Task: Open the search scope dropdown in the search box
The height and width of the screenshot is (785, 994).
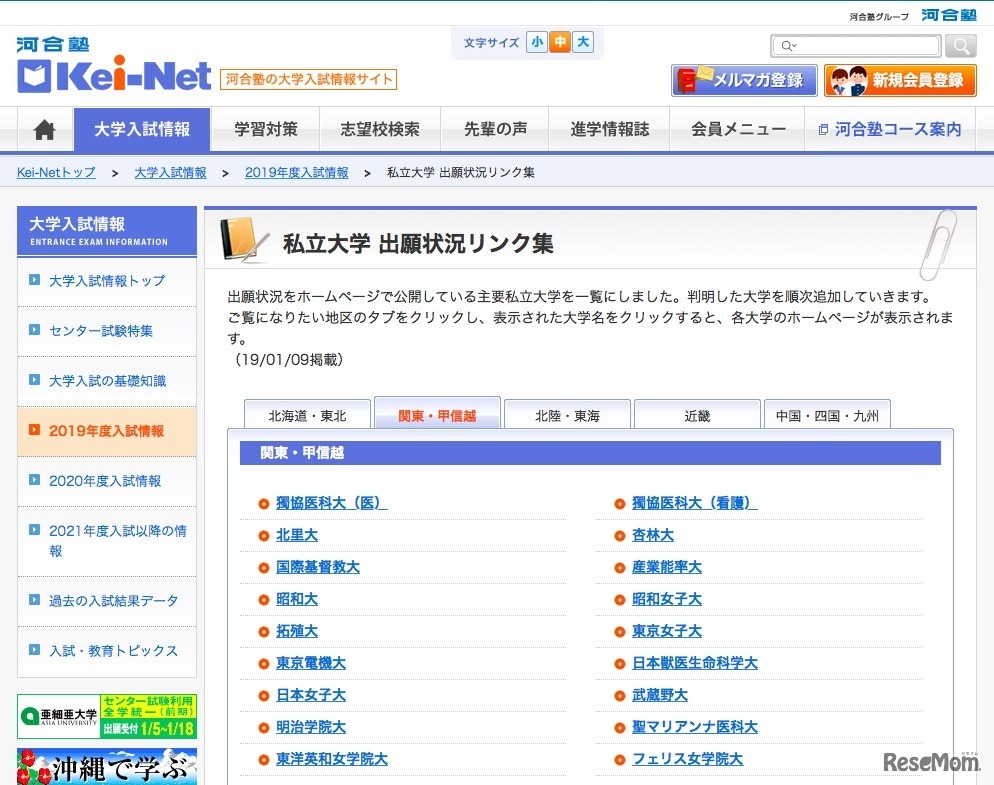Action: [x=789, y=45]
